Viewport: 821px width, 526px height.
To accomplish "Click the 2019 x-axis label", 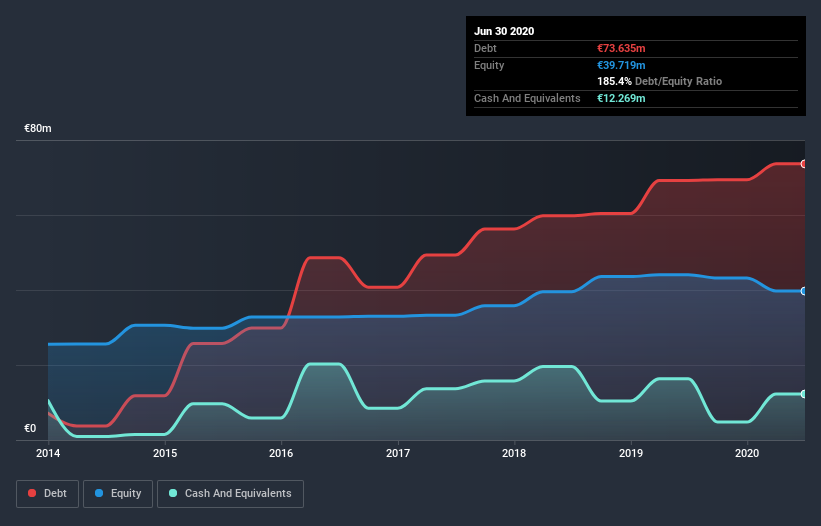I will pos(631,453).
